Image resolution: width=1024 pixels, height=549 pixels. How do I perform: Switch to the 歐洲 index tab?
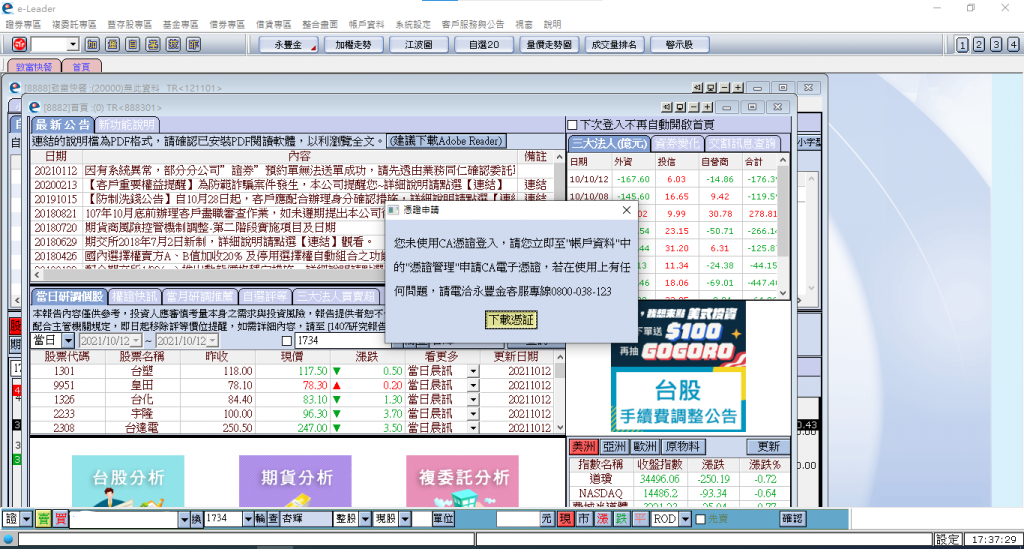point(645,447)
